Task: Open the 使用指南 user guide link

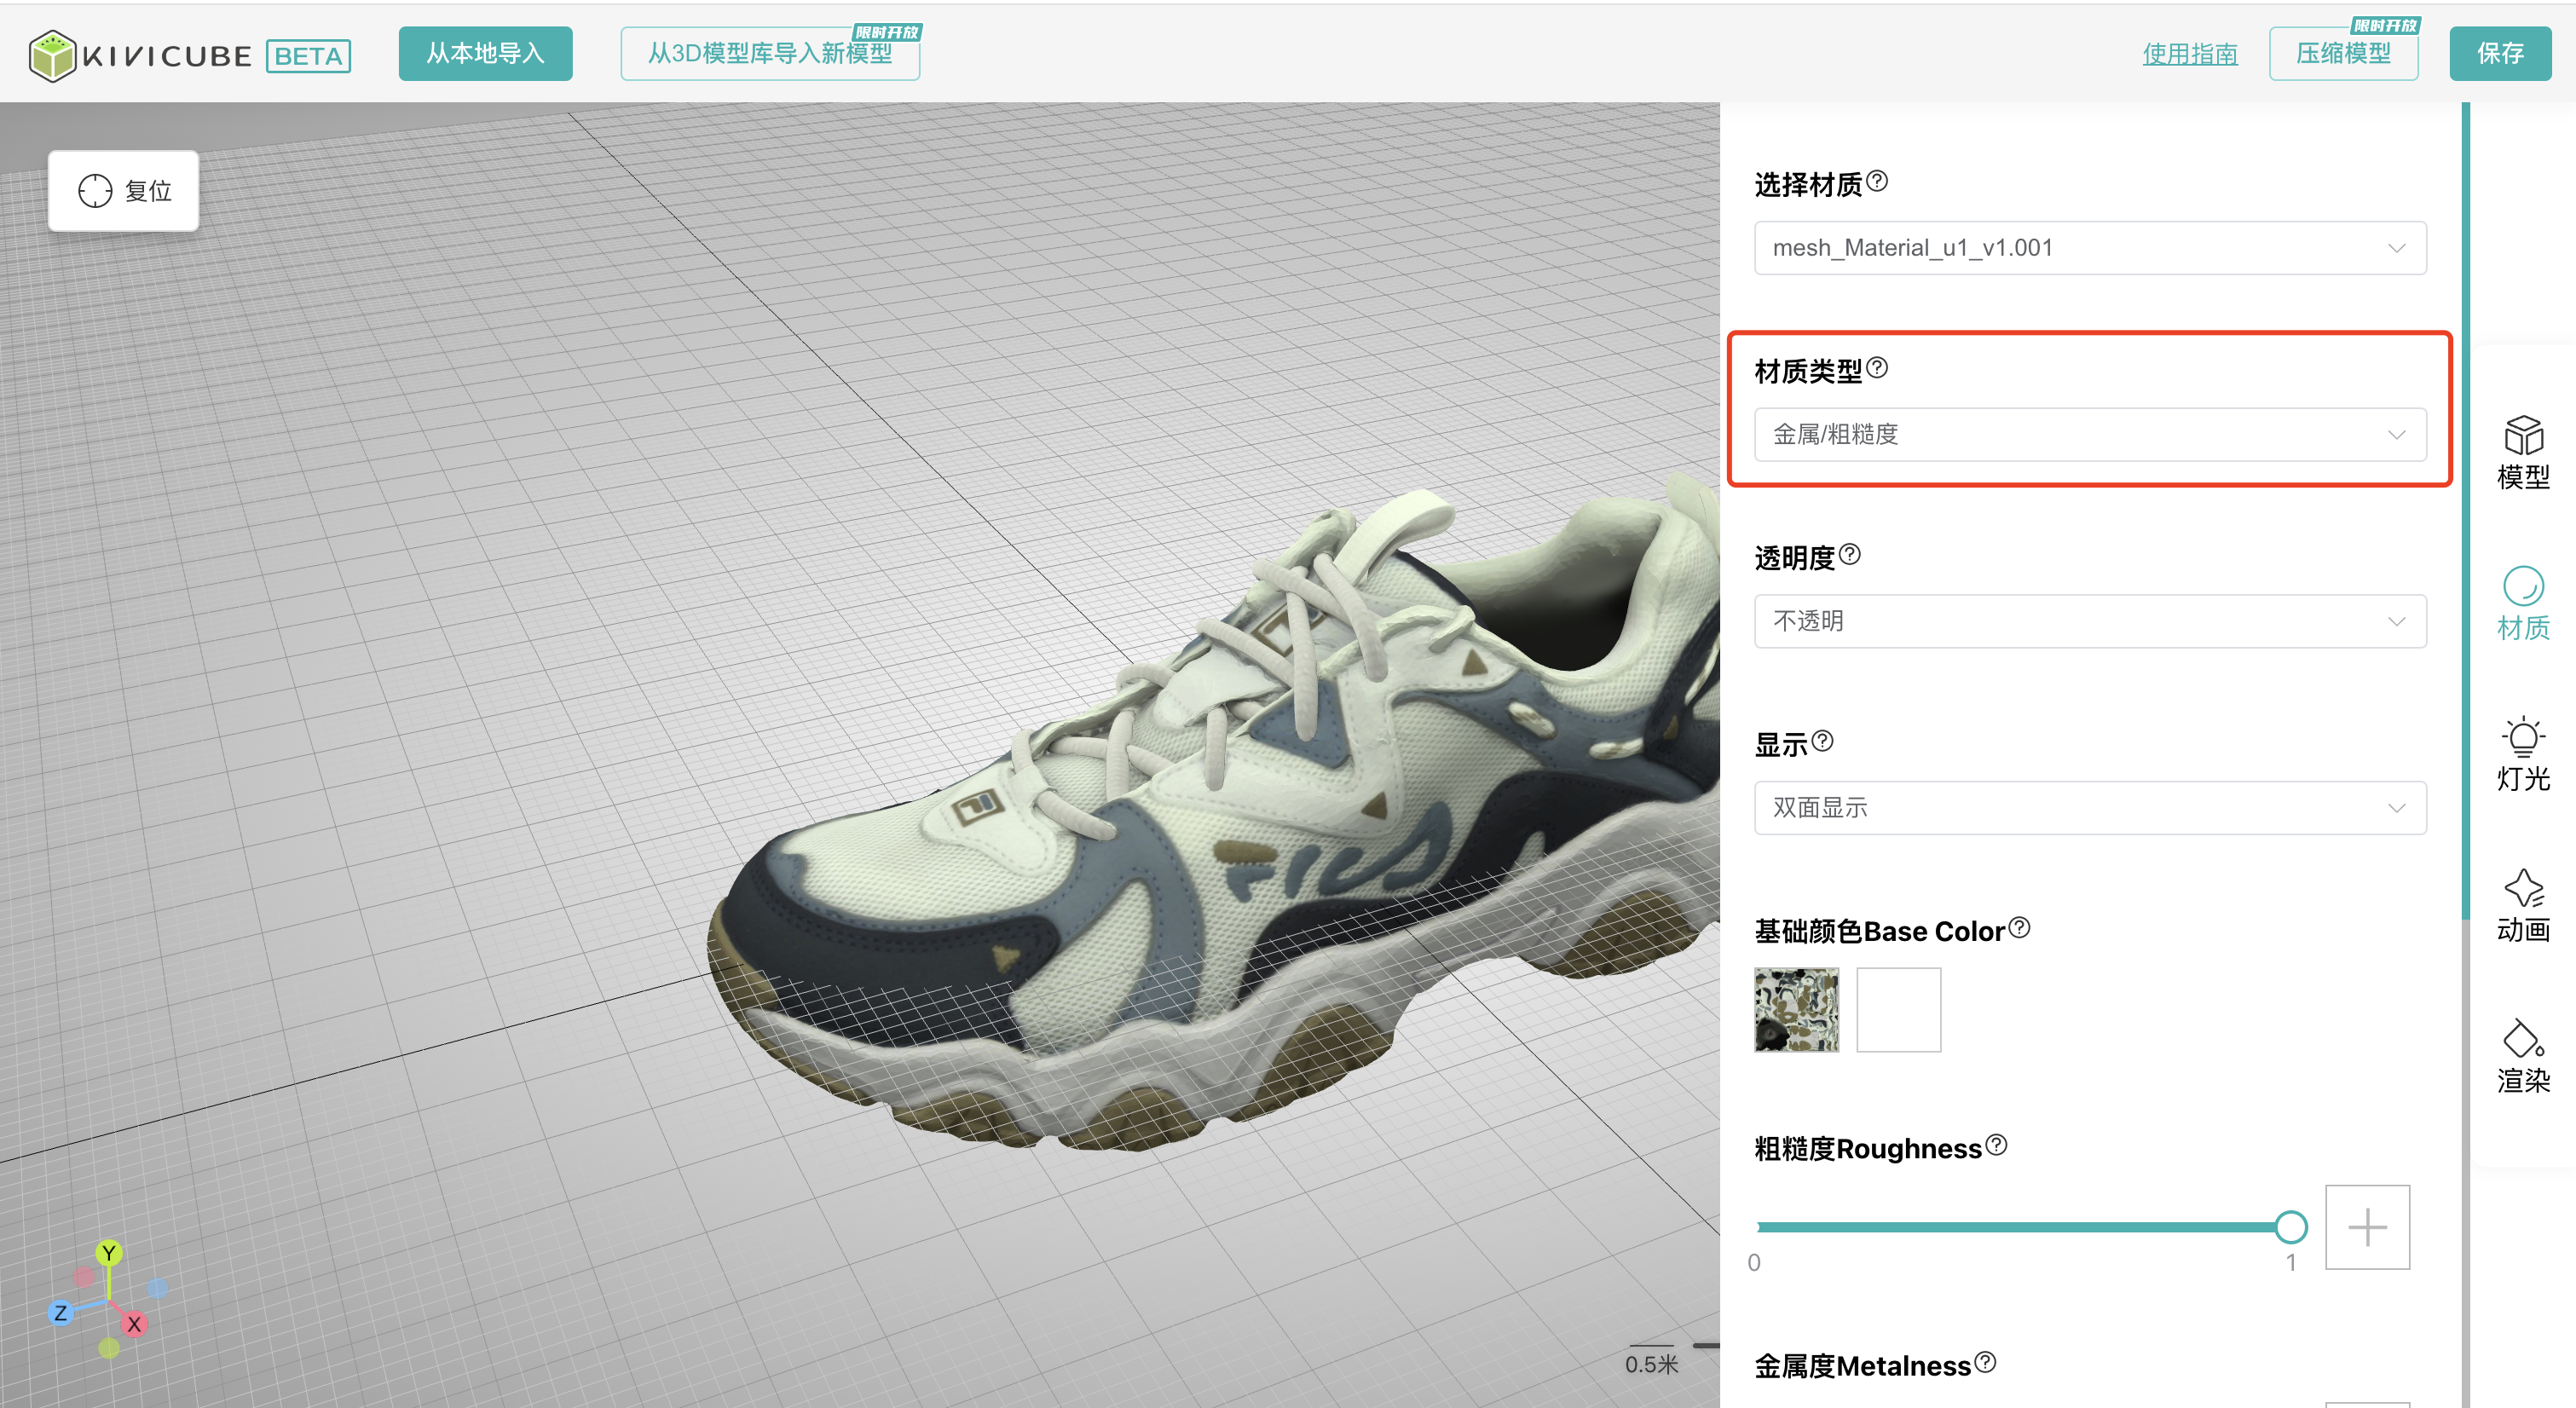Action: (2189, 54)
